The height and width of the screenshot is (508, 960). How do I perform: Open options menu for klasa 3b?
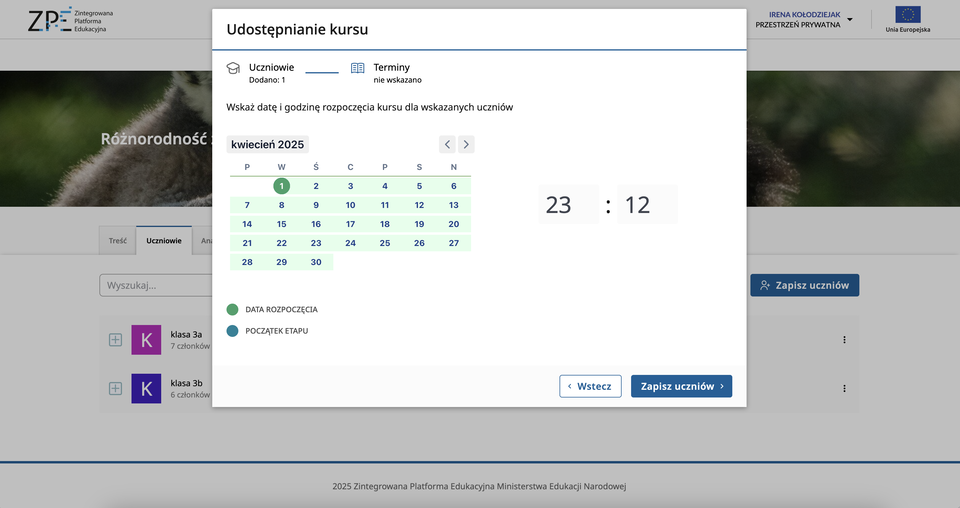pyautogui.click(x=844, y=388)
